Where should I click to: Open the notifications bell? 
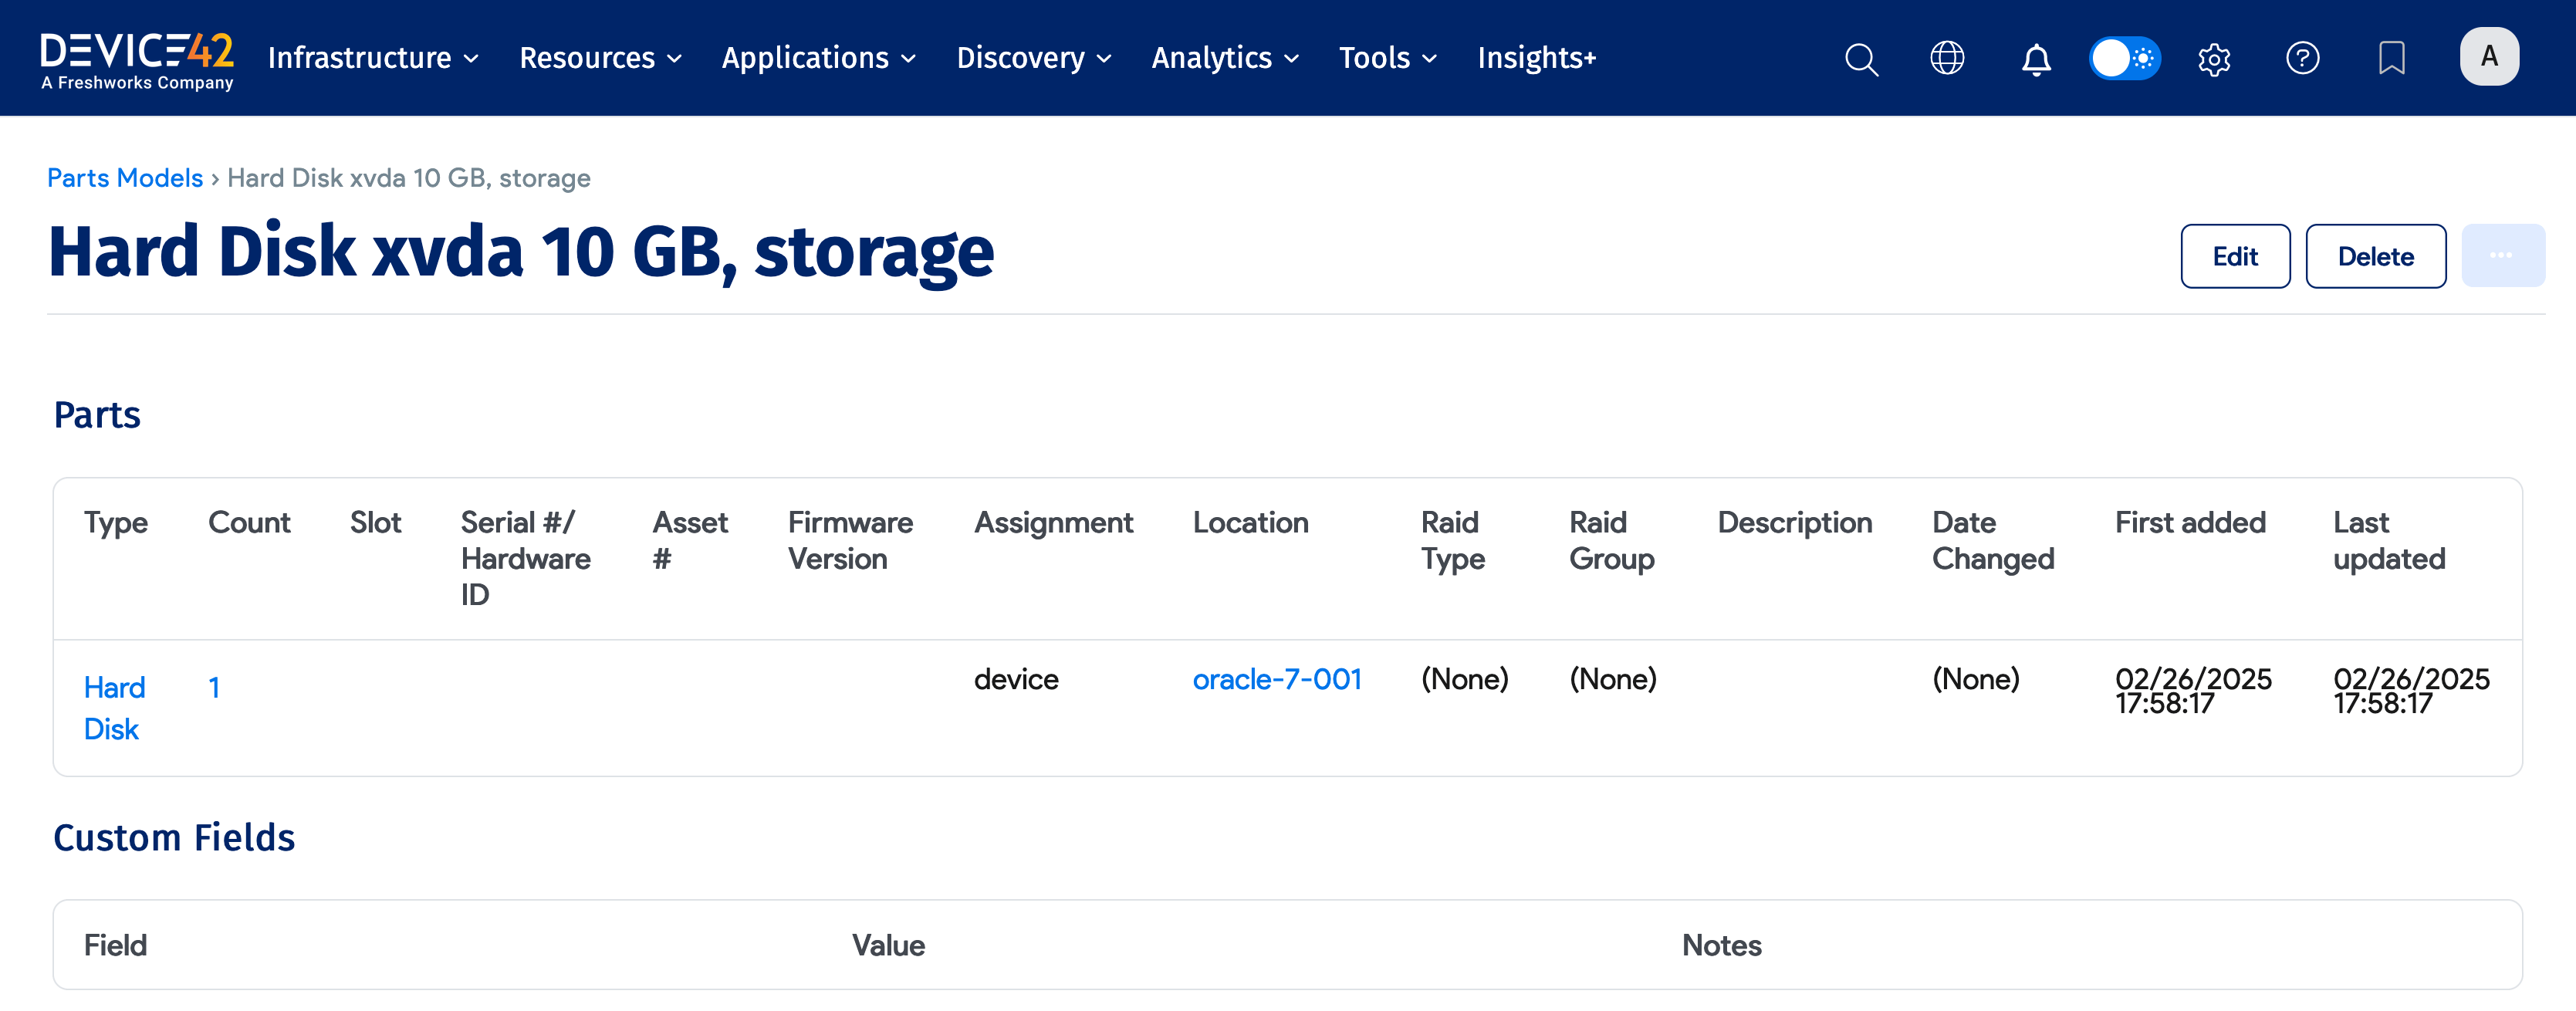point(2035,59)
